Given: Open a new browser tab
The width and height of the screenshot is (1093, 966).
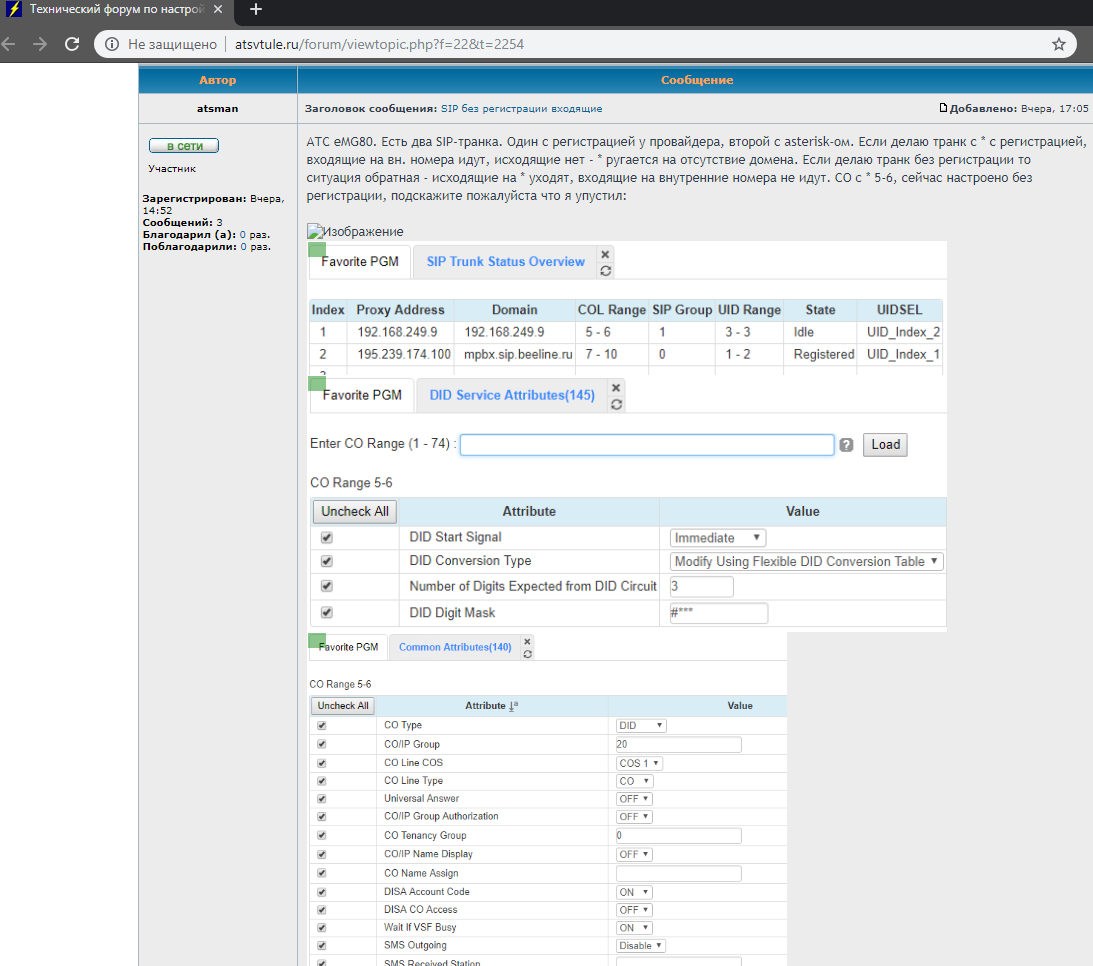Looking at the screenshot, I should coord(256,9).
